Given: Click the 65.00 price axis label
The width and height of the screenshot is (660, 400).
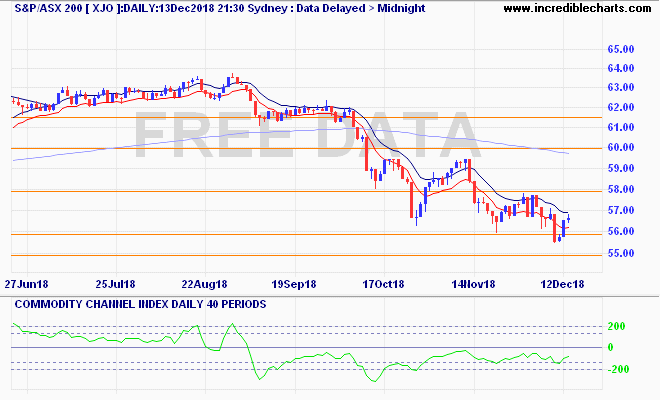Looking at the screenshot, I should click(621, 48).
